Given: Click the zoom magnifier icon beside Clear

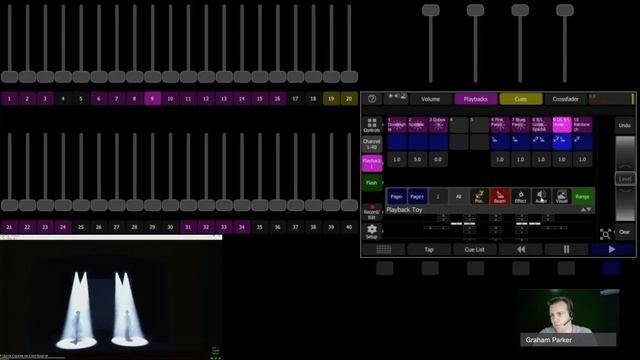Looking at the screenshot, I should pos(605,234).
